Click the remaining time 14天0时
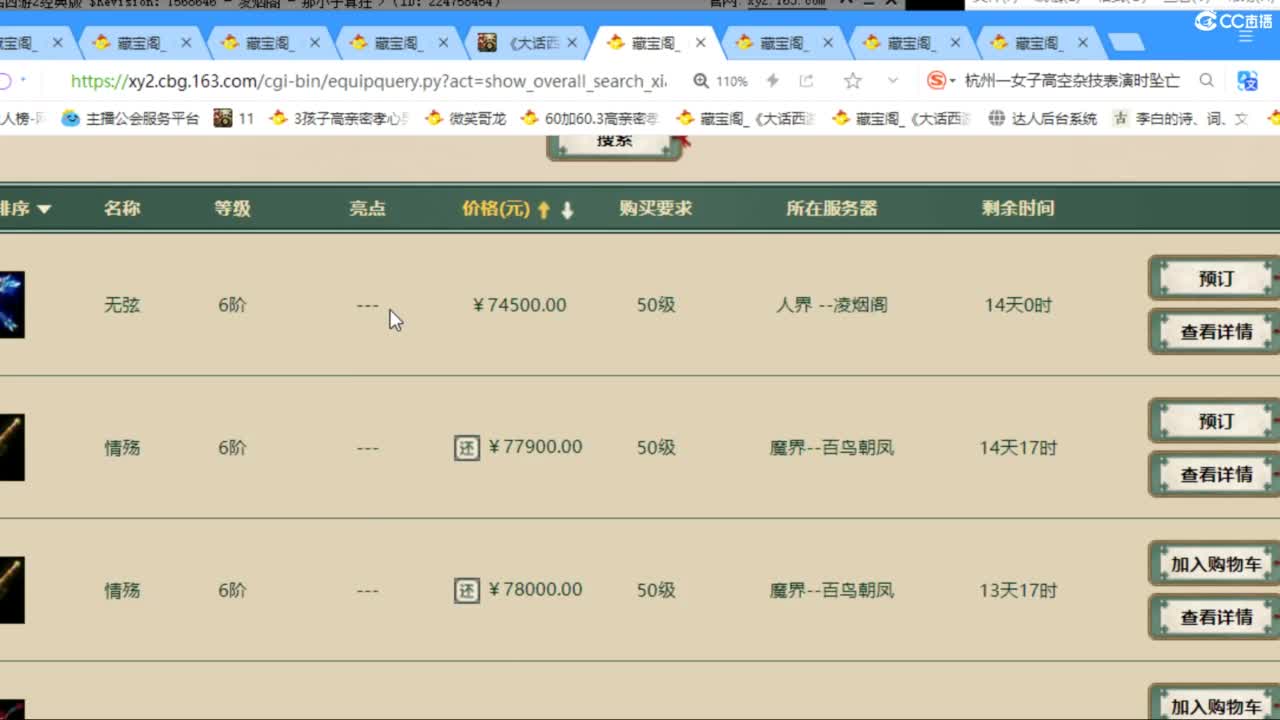The image size is (1280, 720). coord(1018,305)
